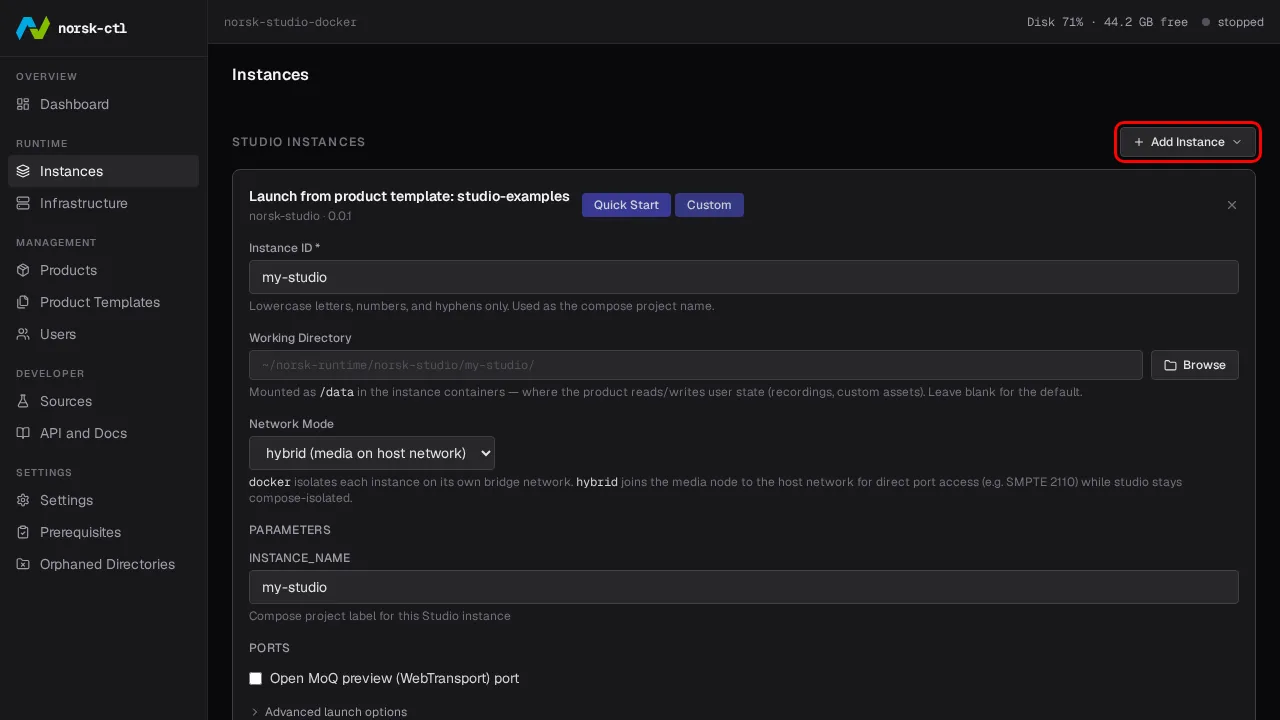1280x720 pixels.
Task: Open Dashboard via its grid icon
Action: (x=23, y=104)
